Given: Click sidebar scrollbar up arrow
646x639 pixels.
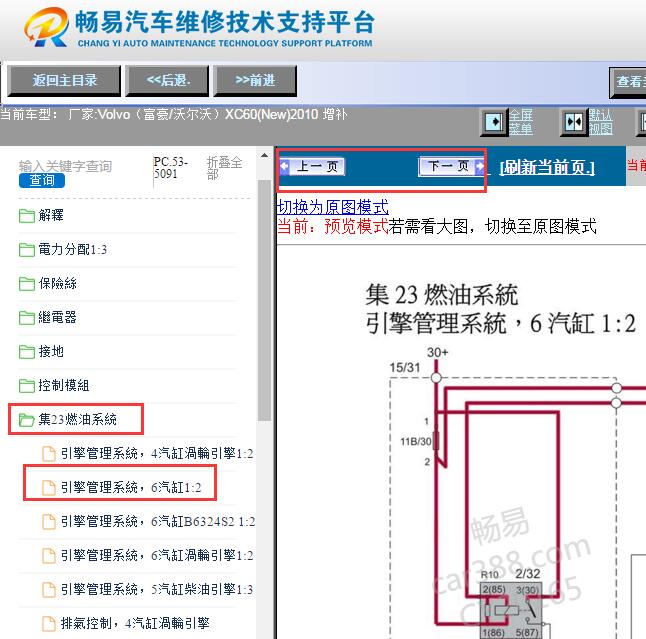Looking at the screenshot, I should tap(264, 156).
